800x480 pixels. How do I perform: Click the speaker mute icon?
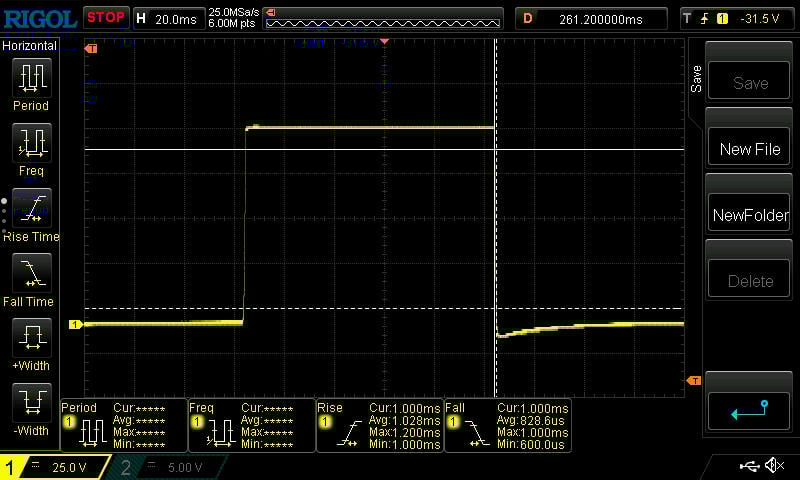pos(774,466)
